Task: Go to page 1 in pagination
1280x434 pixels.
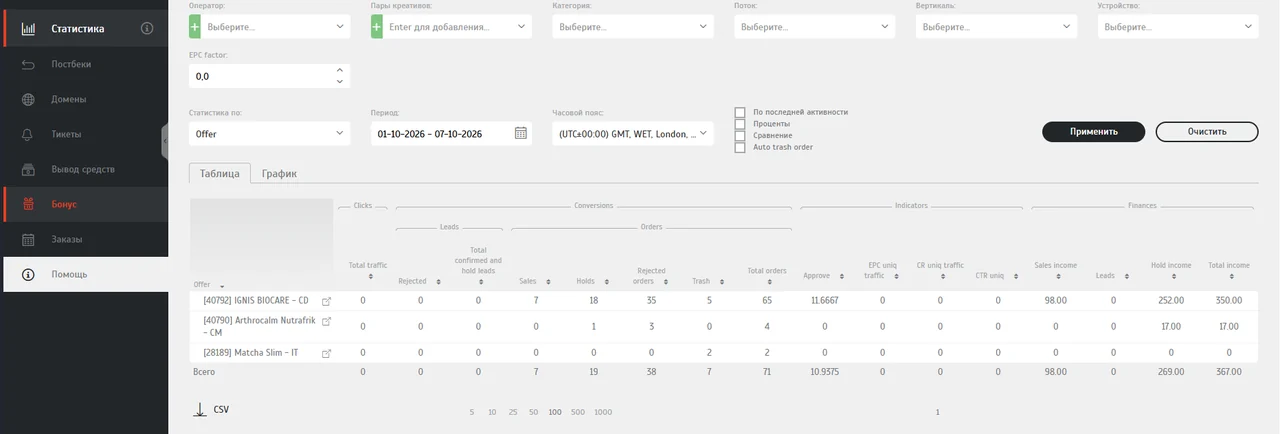Action: (x=937, y=412)
